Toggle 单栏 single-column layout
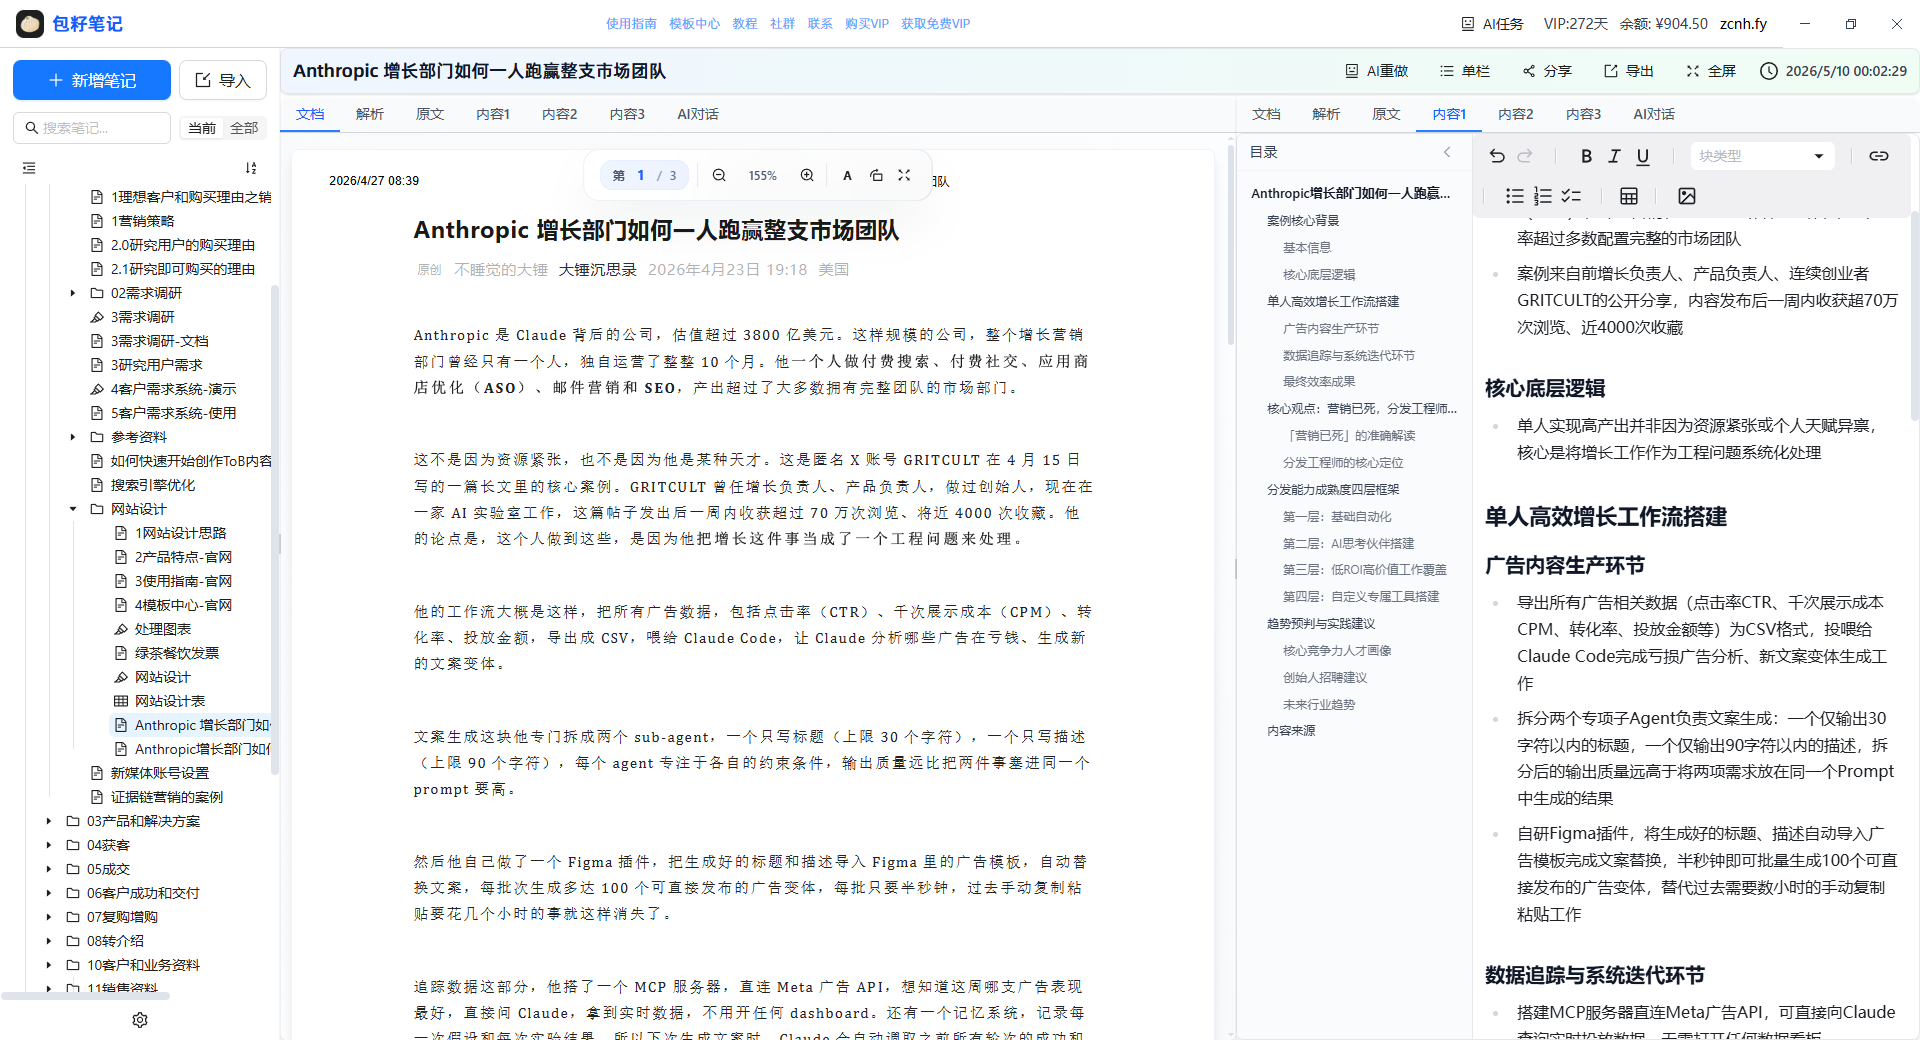Screen dimensions: 1920x1040 (x=1465, y=71)
